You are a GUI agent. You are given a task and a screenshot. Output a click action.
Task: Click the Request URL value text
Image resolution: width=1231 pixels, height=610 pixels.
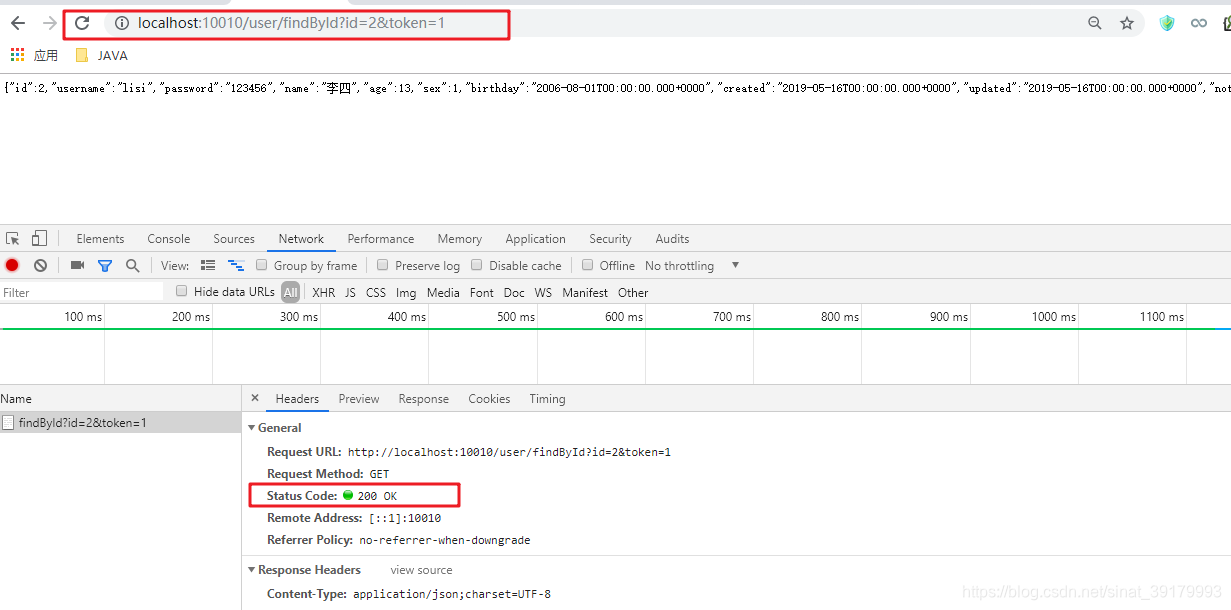pos(509,452)
